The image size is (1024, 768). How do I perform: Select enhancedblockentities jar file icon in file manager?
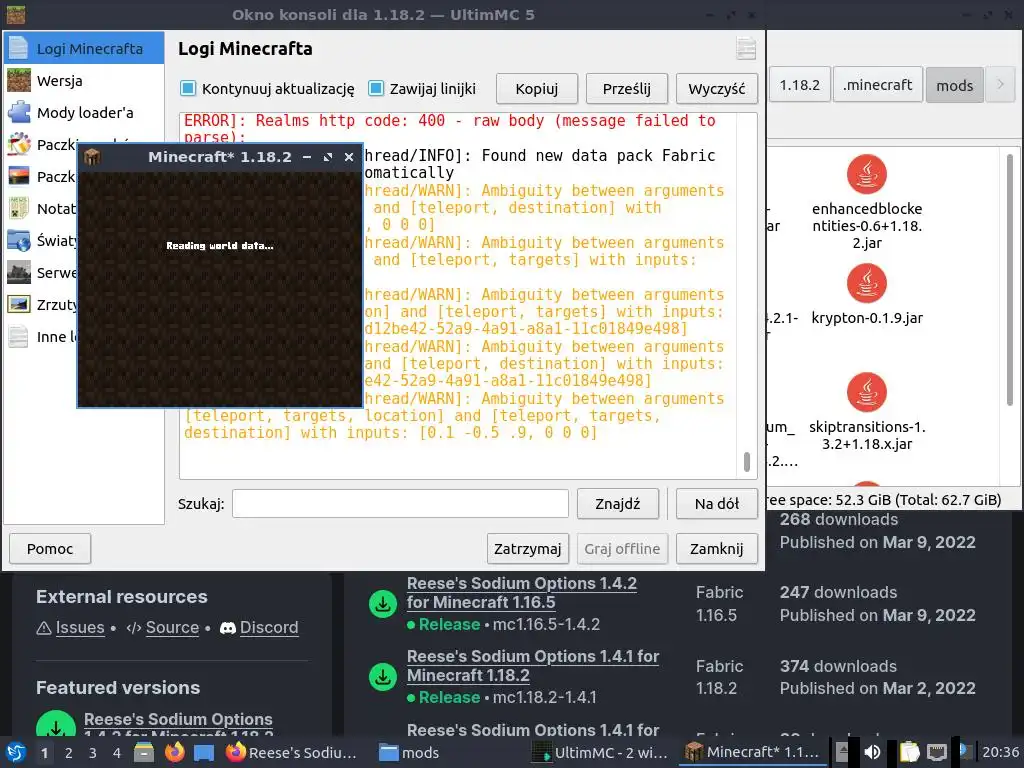click(x=867, y=174)
